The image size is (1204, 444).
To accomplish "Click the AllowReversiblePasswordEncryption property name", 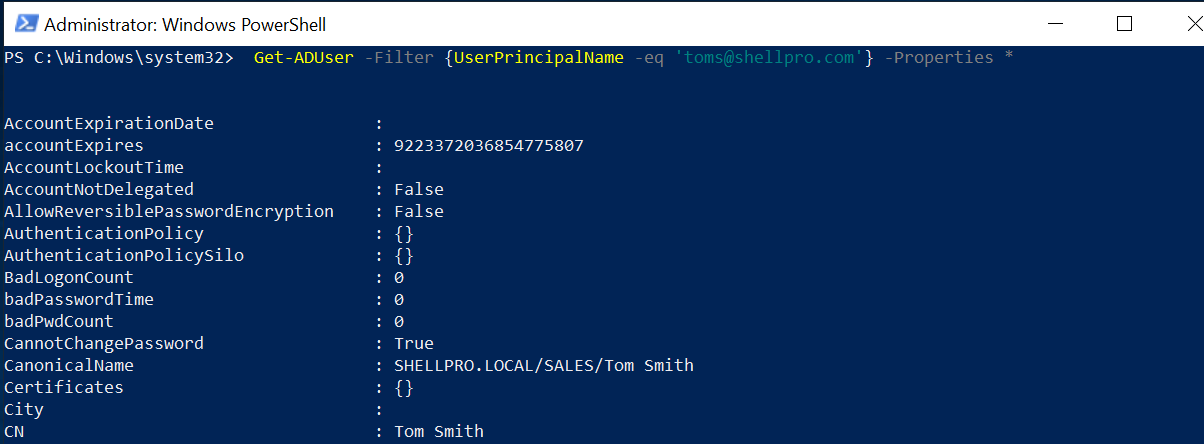I will (169, 212).
